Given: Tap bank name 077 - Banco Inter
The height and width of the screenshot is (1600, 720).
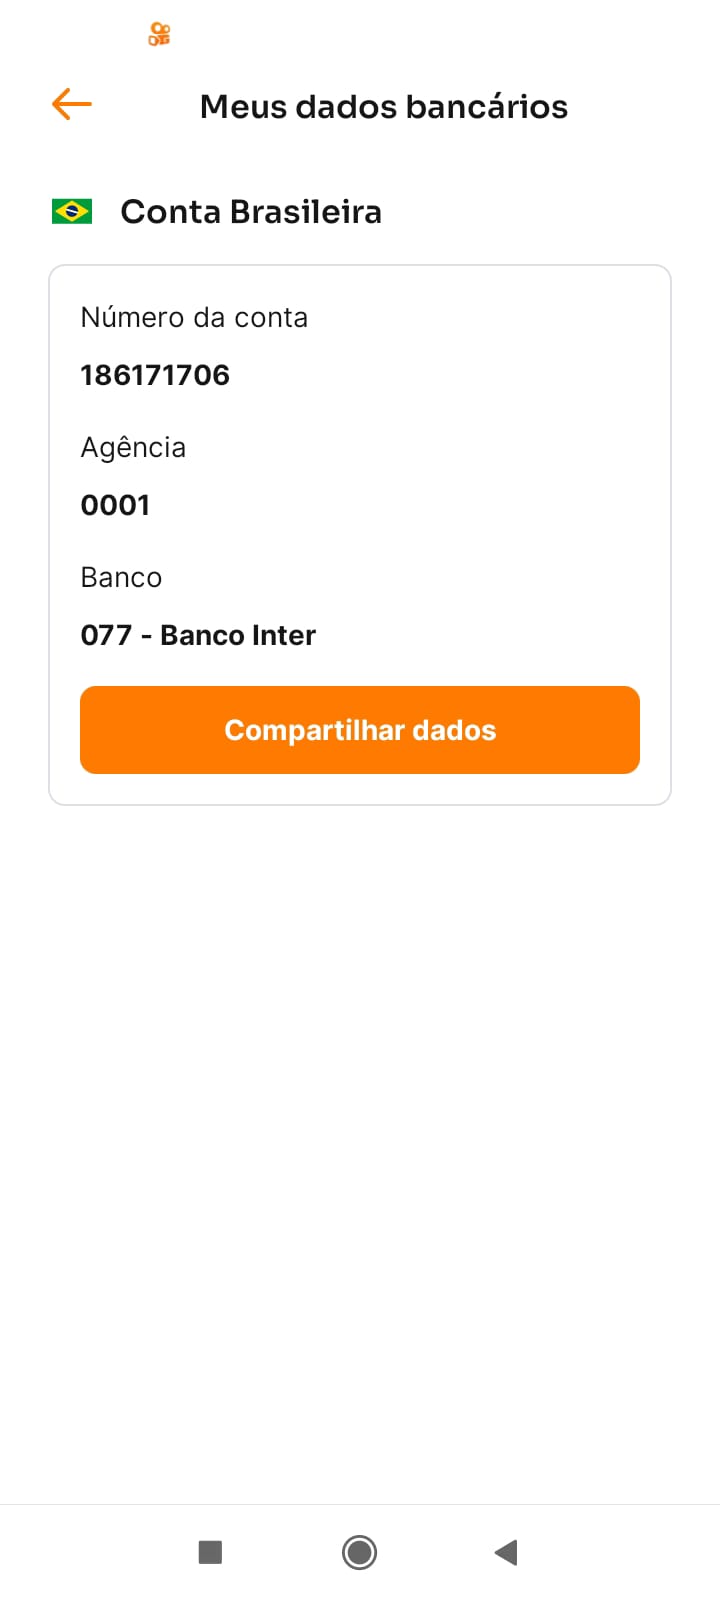Looking at the screenshot, I should (x=198, y=635).
